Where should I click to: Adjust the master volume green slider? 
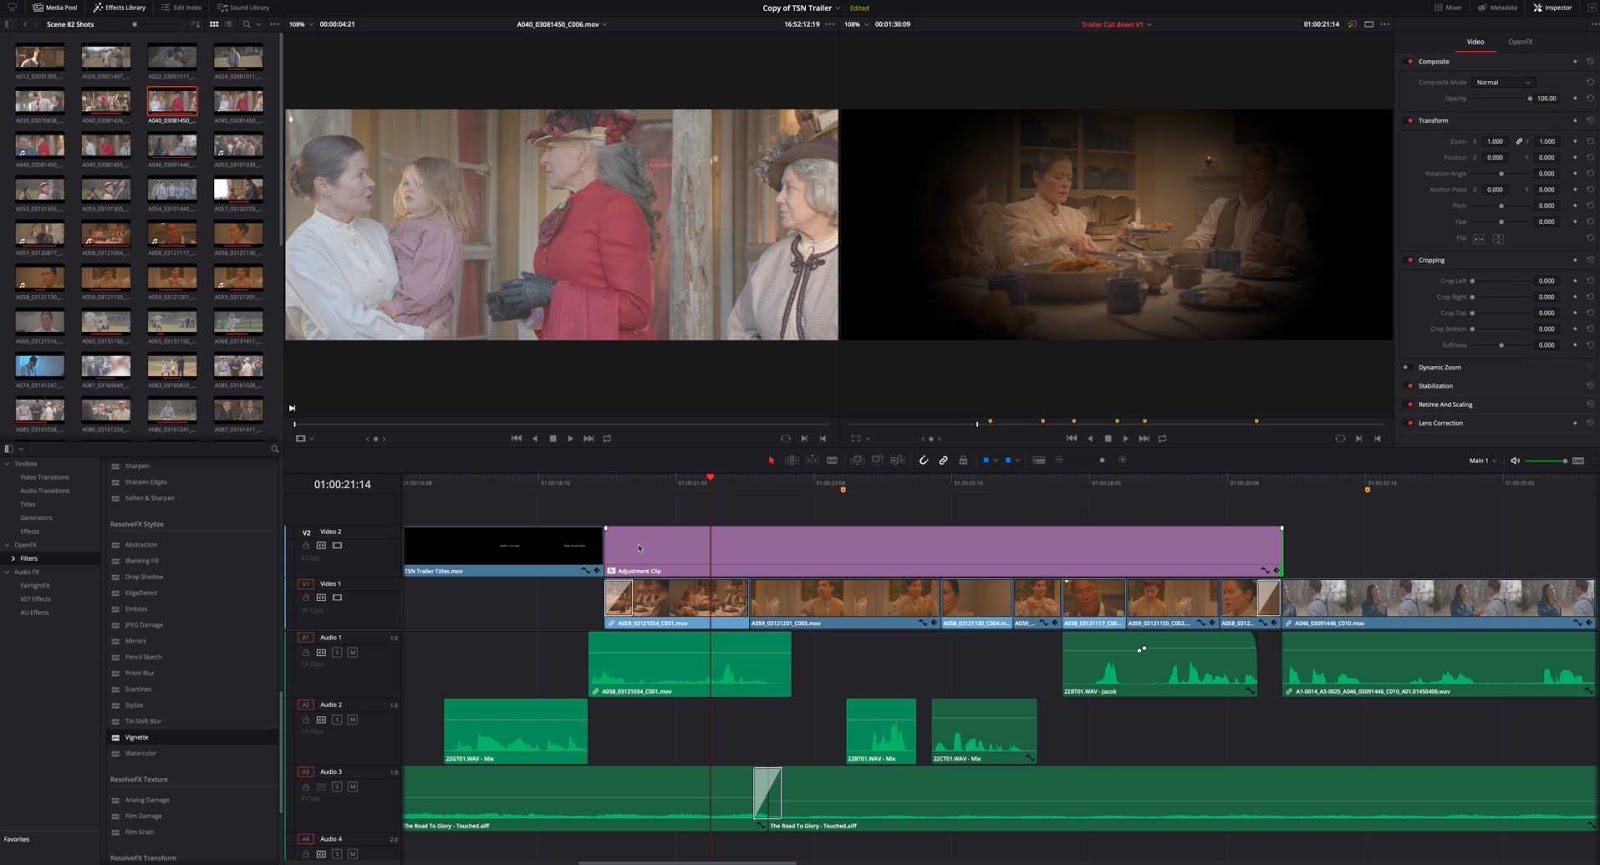coord(1546,460)
